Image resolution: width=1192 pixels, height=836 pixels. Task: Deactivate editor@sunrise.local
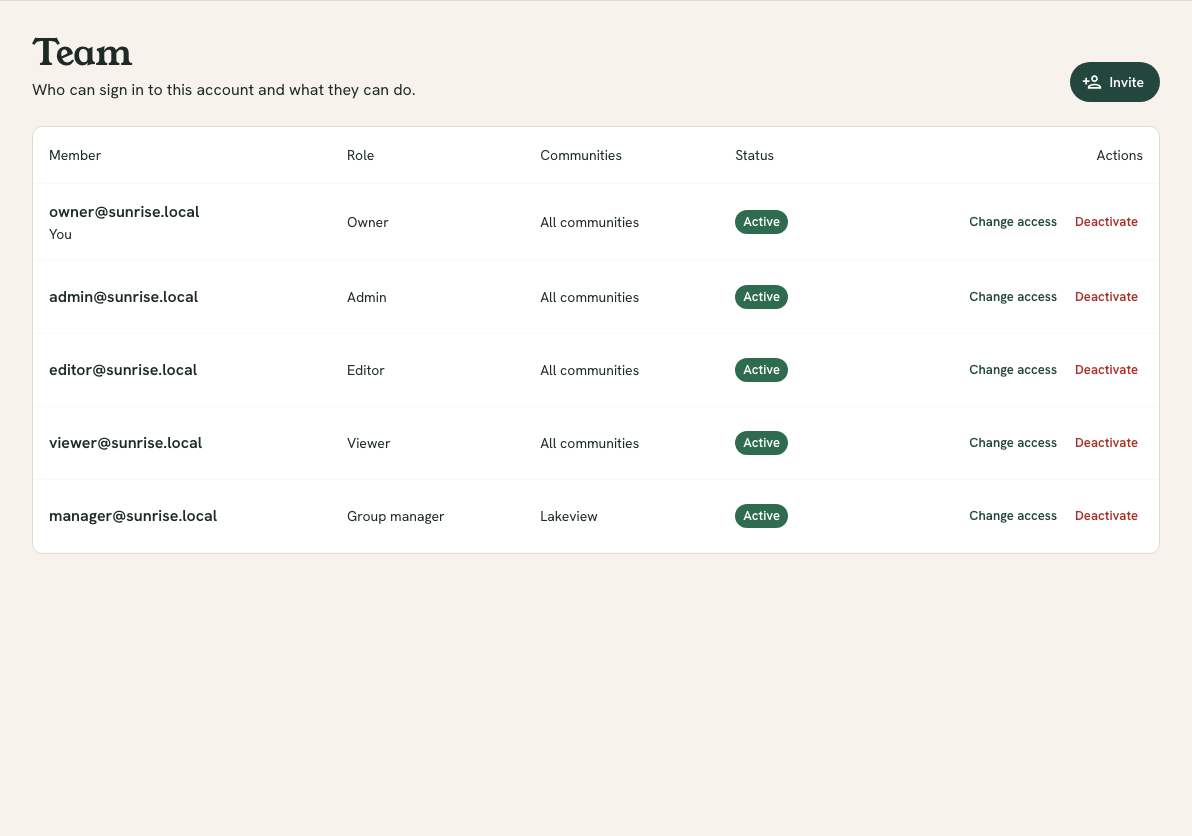1106,370
